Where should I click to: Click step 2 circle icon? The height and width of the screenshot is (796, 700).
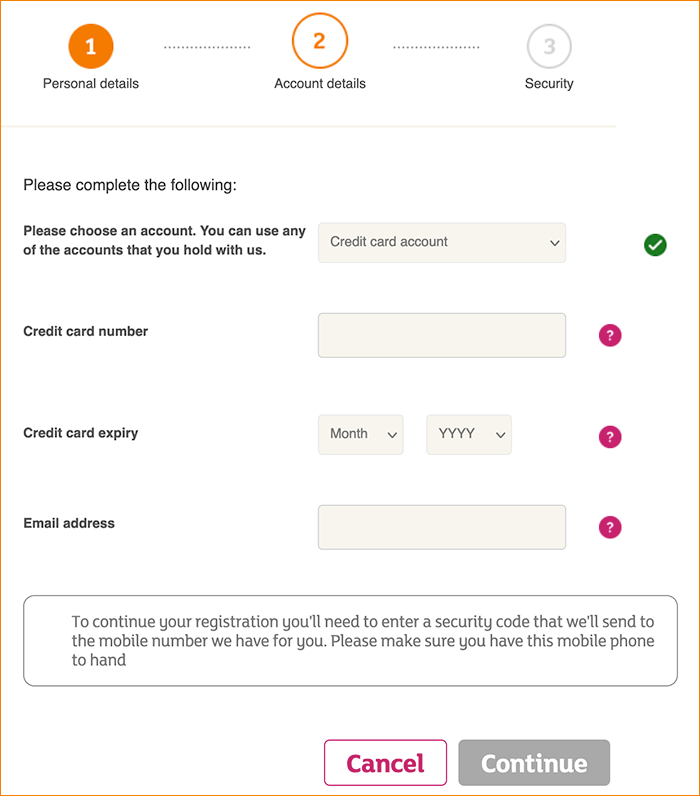(320, 41)
